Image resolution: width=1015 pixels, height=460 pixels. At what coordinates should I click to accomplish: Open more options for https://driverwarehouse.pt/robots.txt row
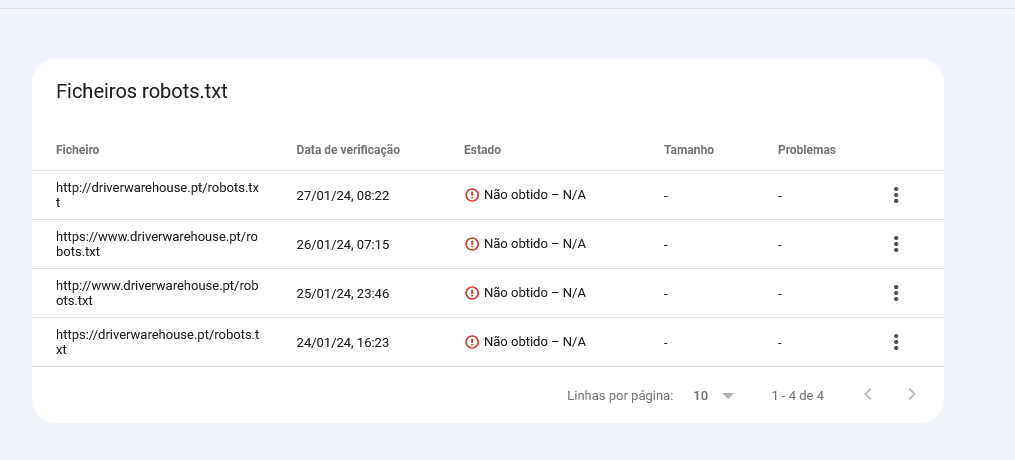pyautogui.click(x=896, y=342)
